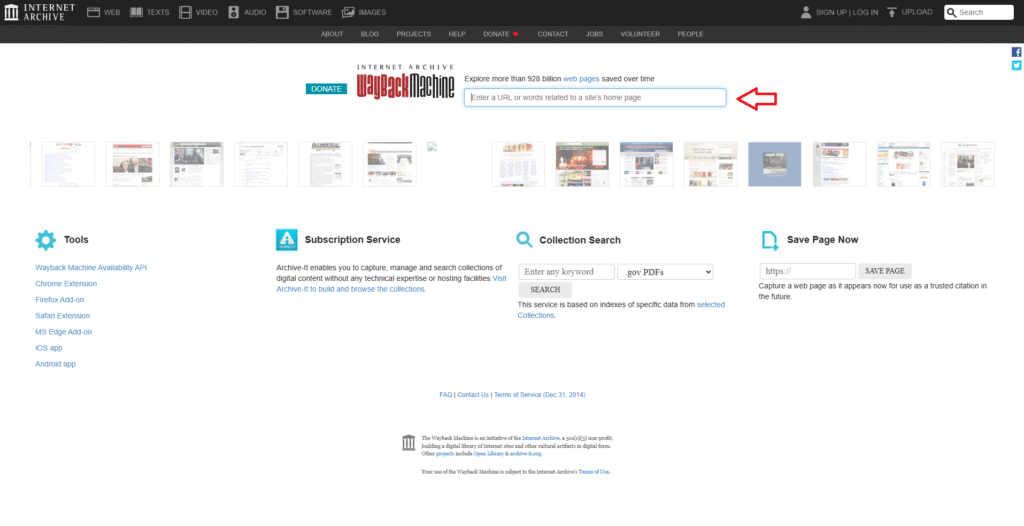The height and width of the screenshot is (526, 1024).
Task: Open the People menu item
Action: (x=690, y=34)
